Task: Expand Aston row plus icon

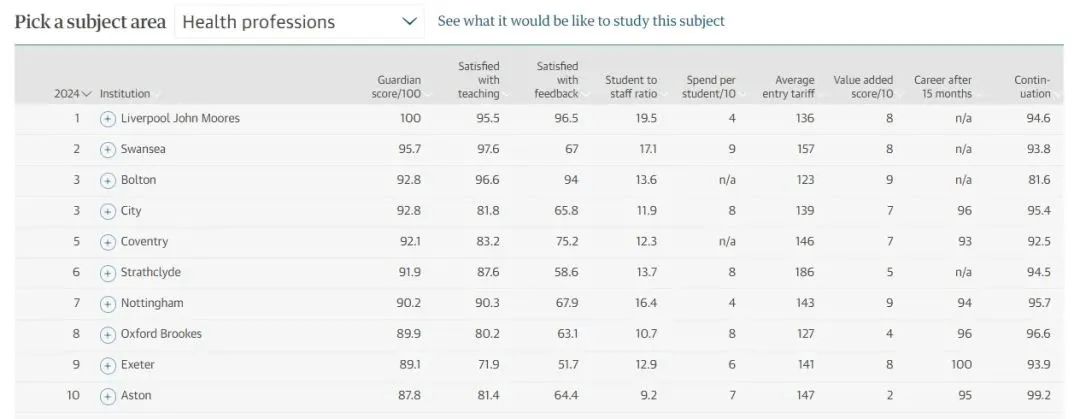Action: [x=107, y=396]
